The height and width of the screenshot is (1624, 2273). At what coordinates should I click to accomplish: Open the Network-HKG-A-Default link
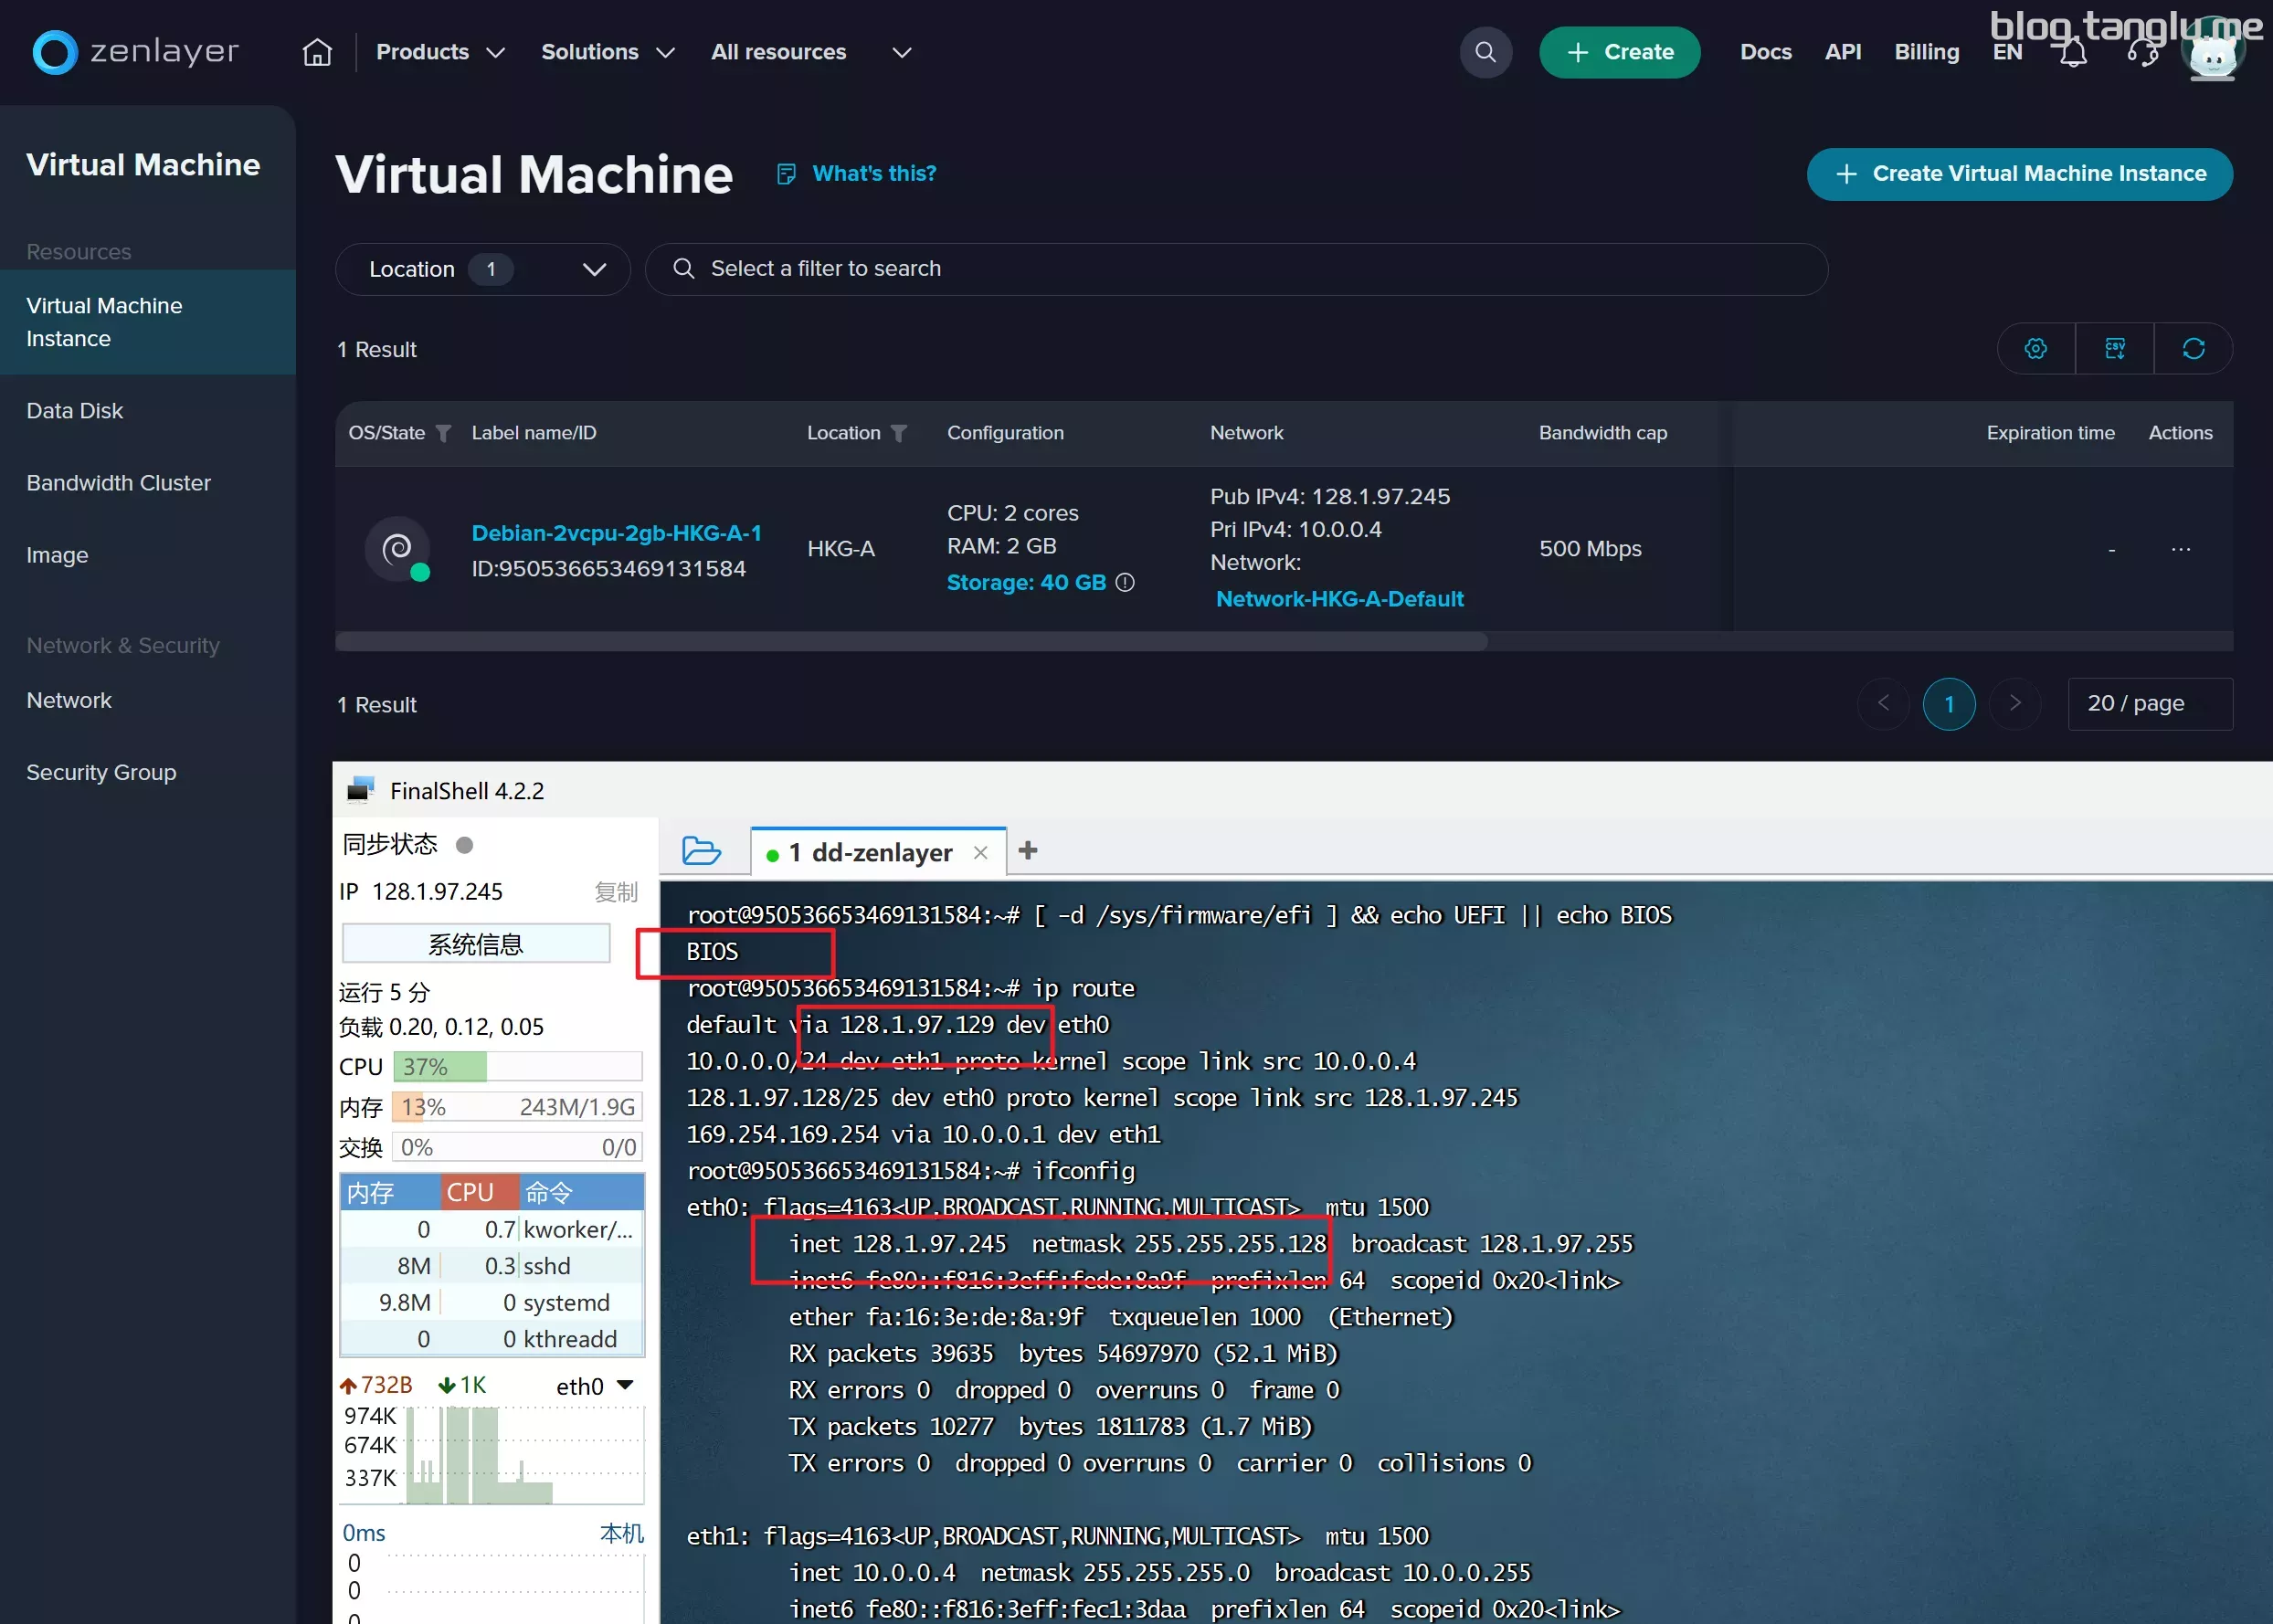click(1340, 598)
